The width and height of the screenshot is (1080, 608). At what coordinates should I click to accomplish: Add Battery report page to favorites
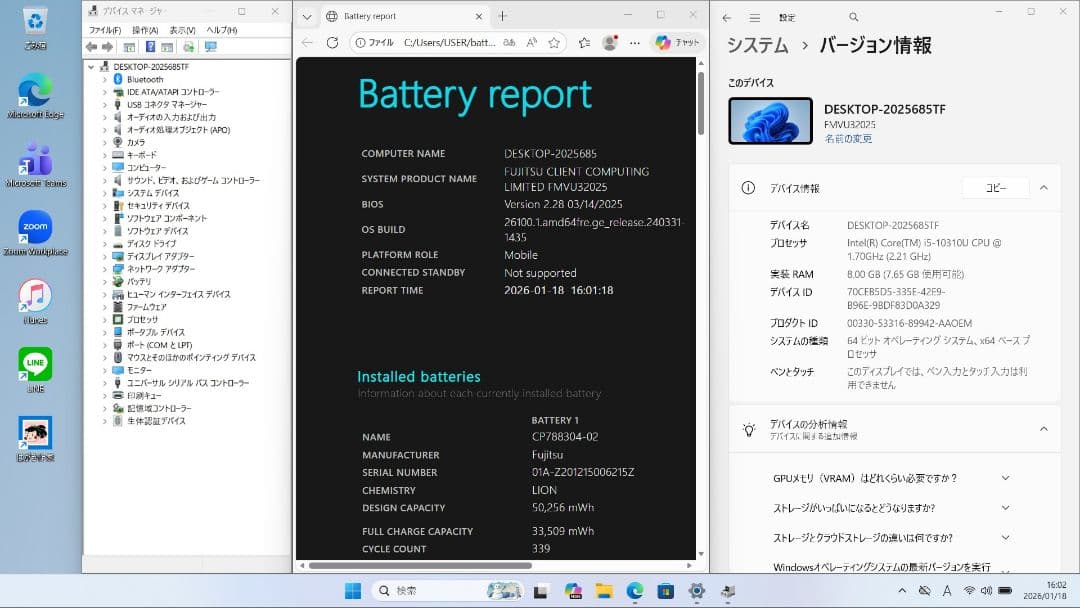(553, 43)
